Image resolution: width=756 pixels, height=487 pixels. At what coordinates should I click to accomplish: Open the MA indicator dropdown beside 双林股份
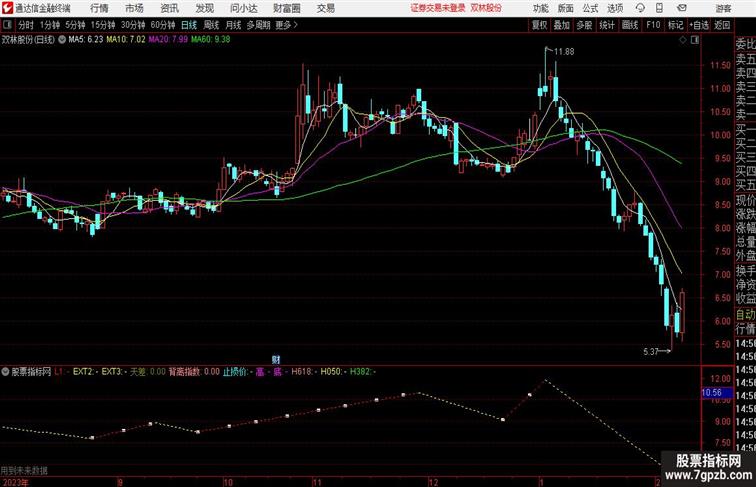pos(64,40)
